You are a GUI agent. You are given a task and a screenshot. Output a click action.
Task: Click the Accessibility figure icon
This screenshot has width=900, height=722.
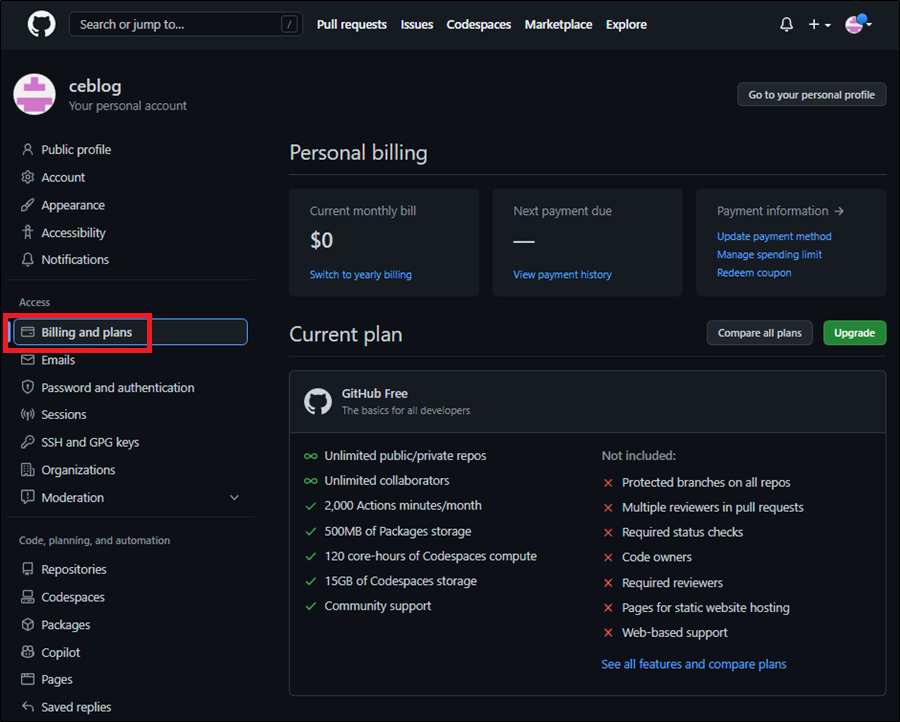[28, 232]
